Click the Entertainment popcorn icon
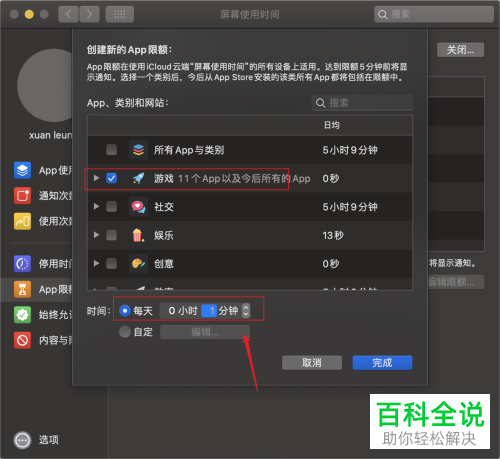Screen dimensions: 500x459 138,235
